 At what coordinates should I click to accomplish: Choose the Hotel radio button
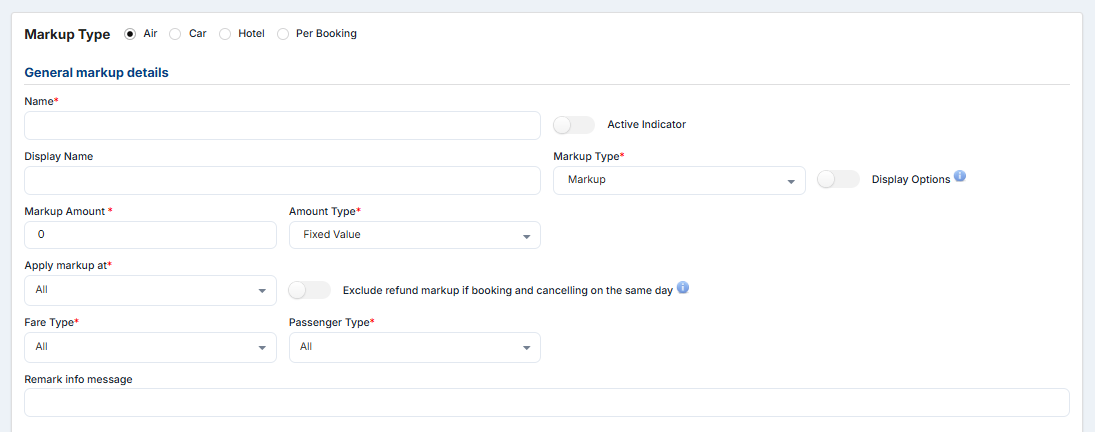tap(224, 34)
